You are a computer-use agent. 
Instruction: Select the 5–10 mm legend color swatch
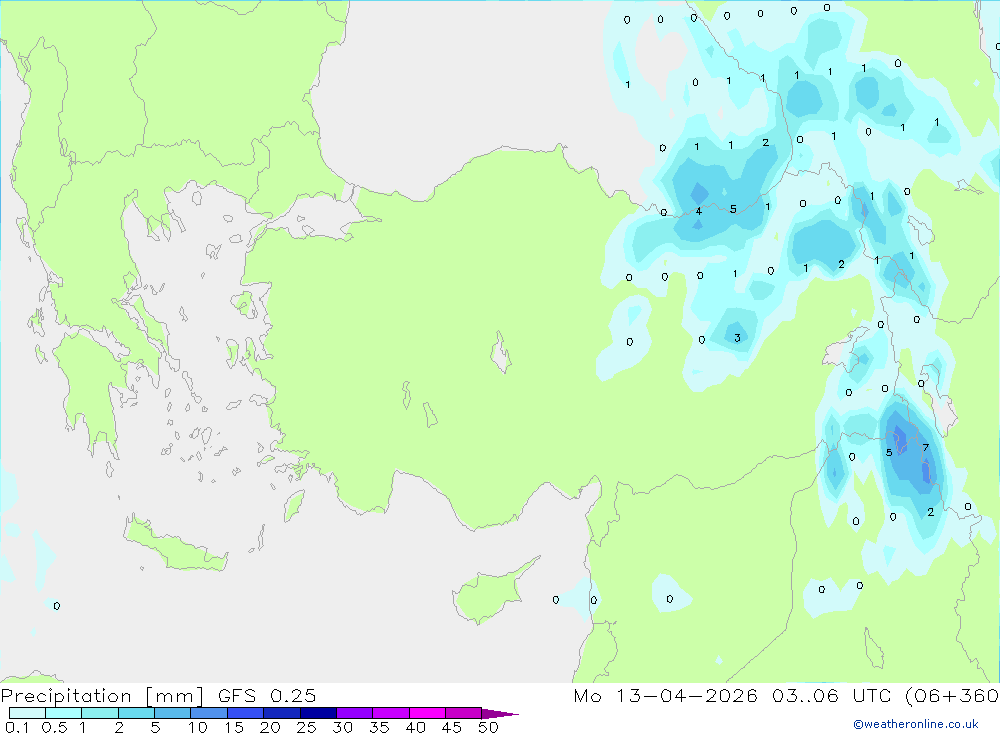point(173,713)
